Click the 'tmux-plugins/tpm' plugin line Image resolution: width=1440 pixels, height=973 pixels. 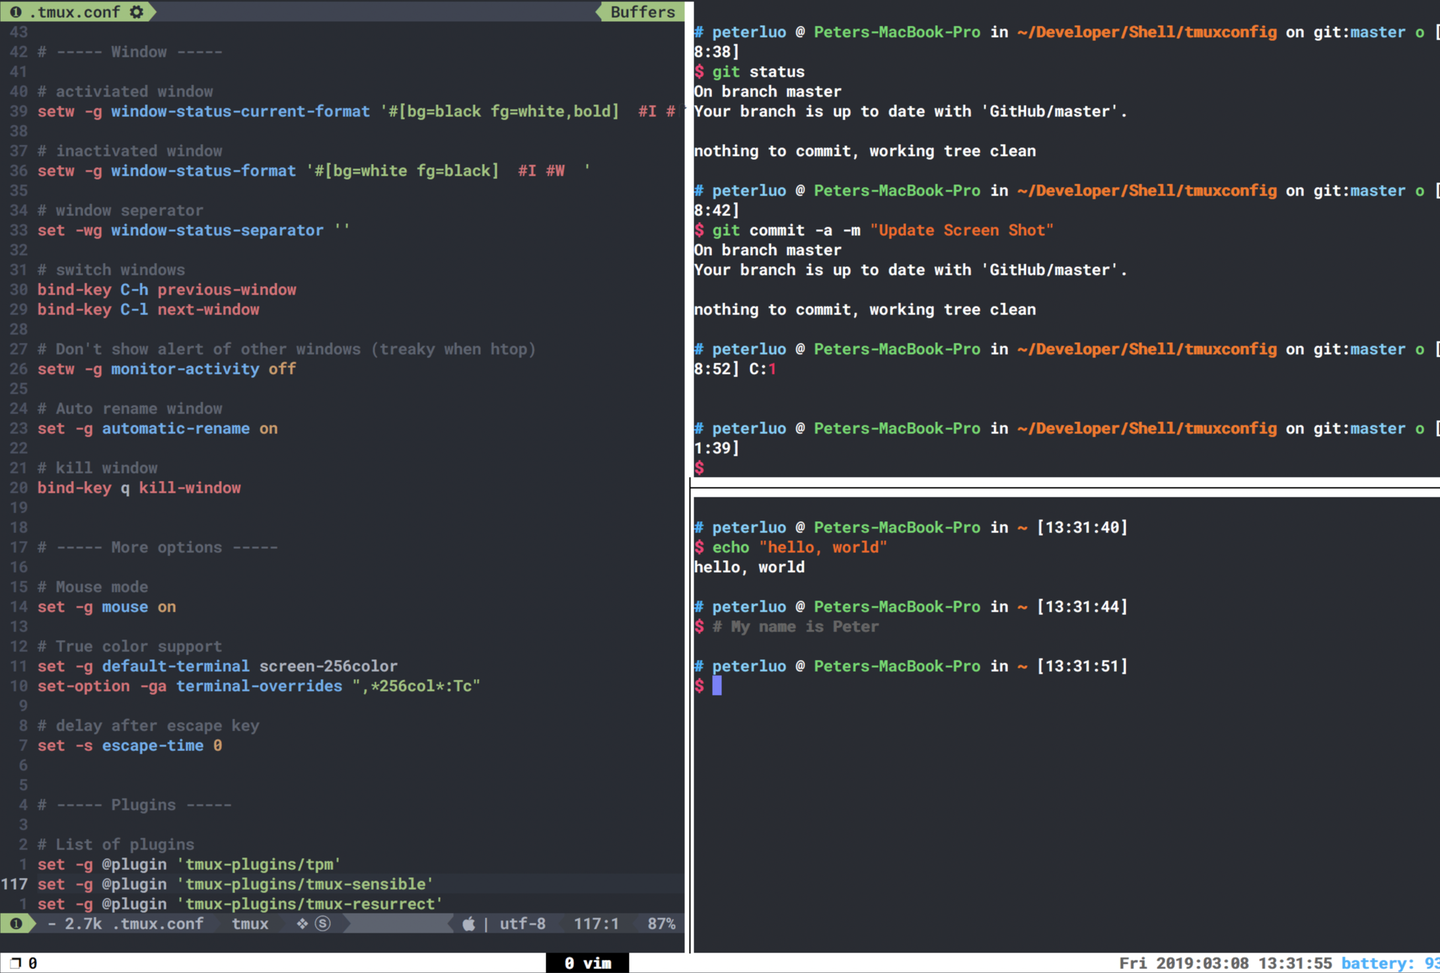[189, 864]
